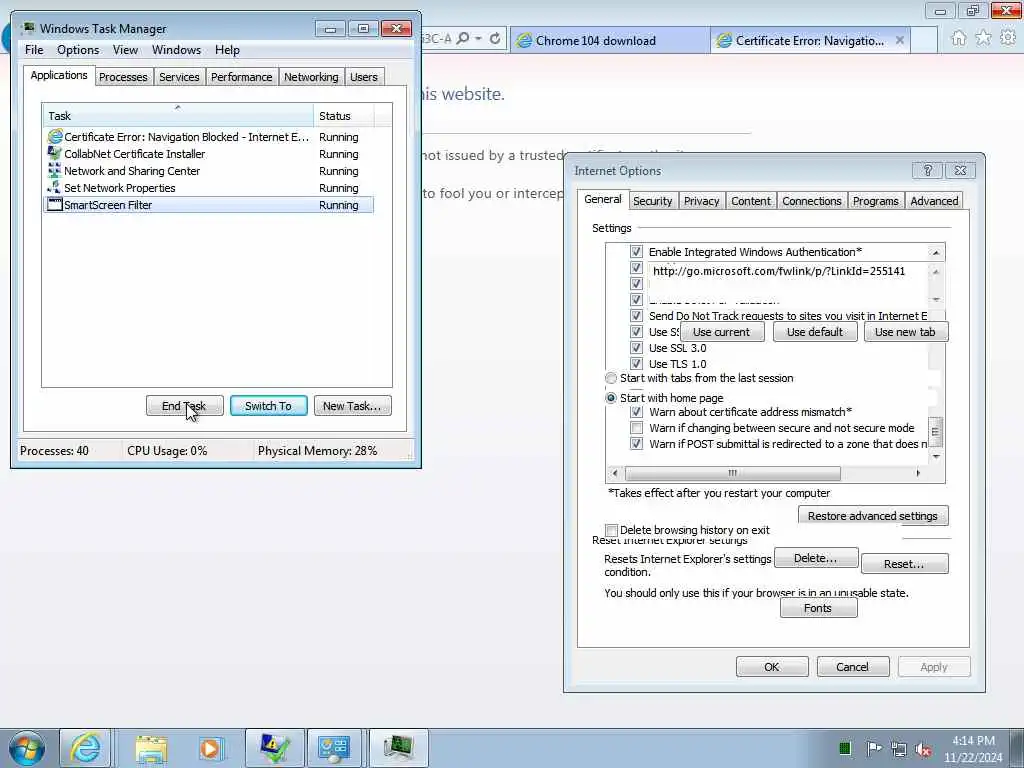The width and height of the screenshot is (1024, 768).
Task: Open Network and Sharing Center taskbar icon
Action: click(334, 748)
